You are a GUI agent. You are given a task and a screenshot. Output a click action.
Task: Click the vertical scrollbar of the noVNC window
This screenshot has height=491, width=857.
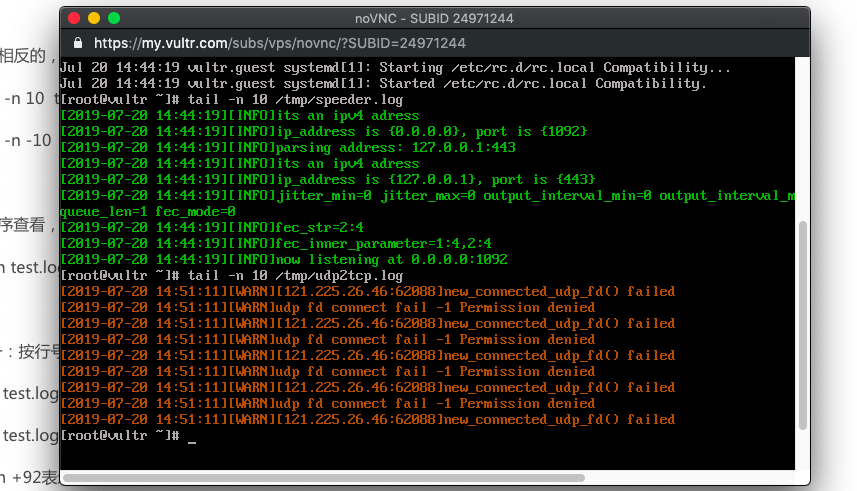point(802,325)
